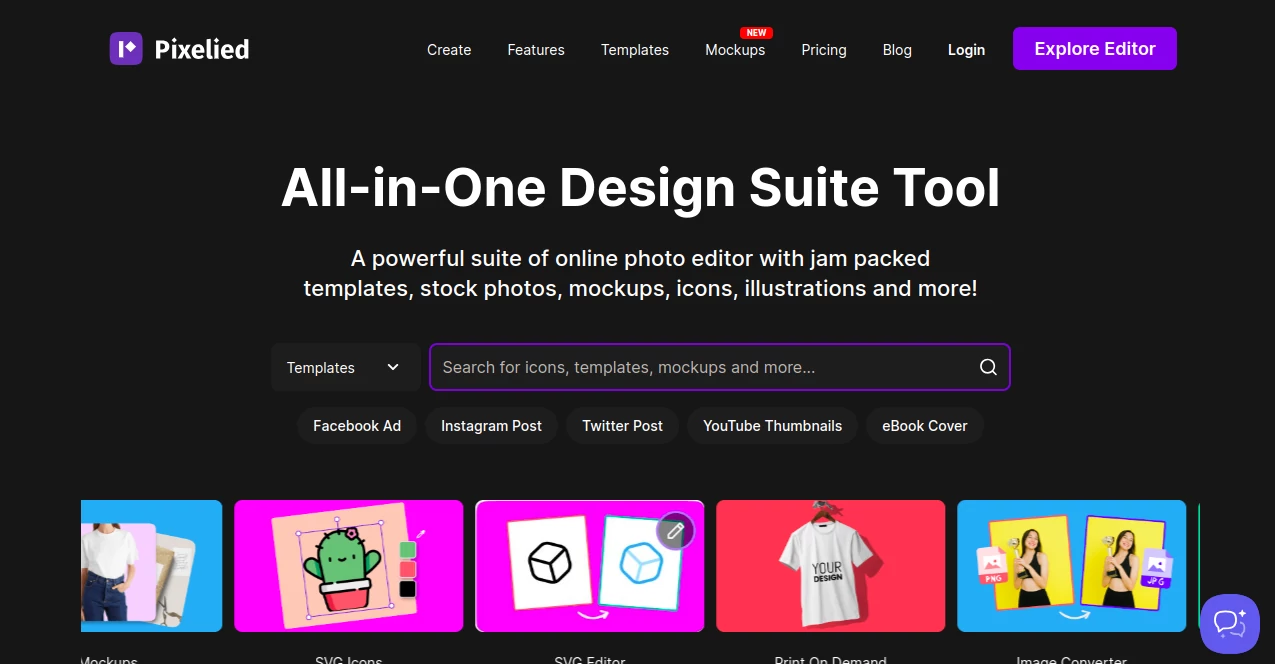Screen dimensions: 1275x664
Task: Open the chat support widget
Action: (1229, 623)
